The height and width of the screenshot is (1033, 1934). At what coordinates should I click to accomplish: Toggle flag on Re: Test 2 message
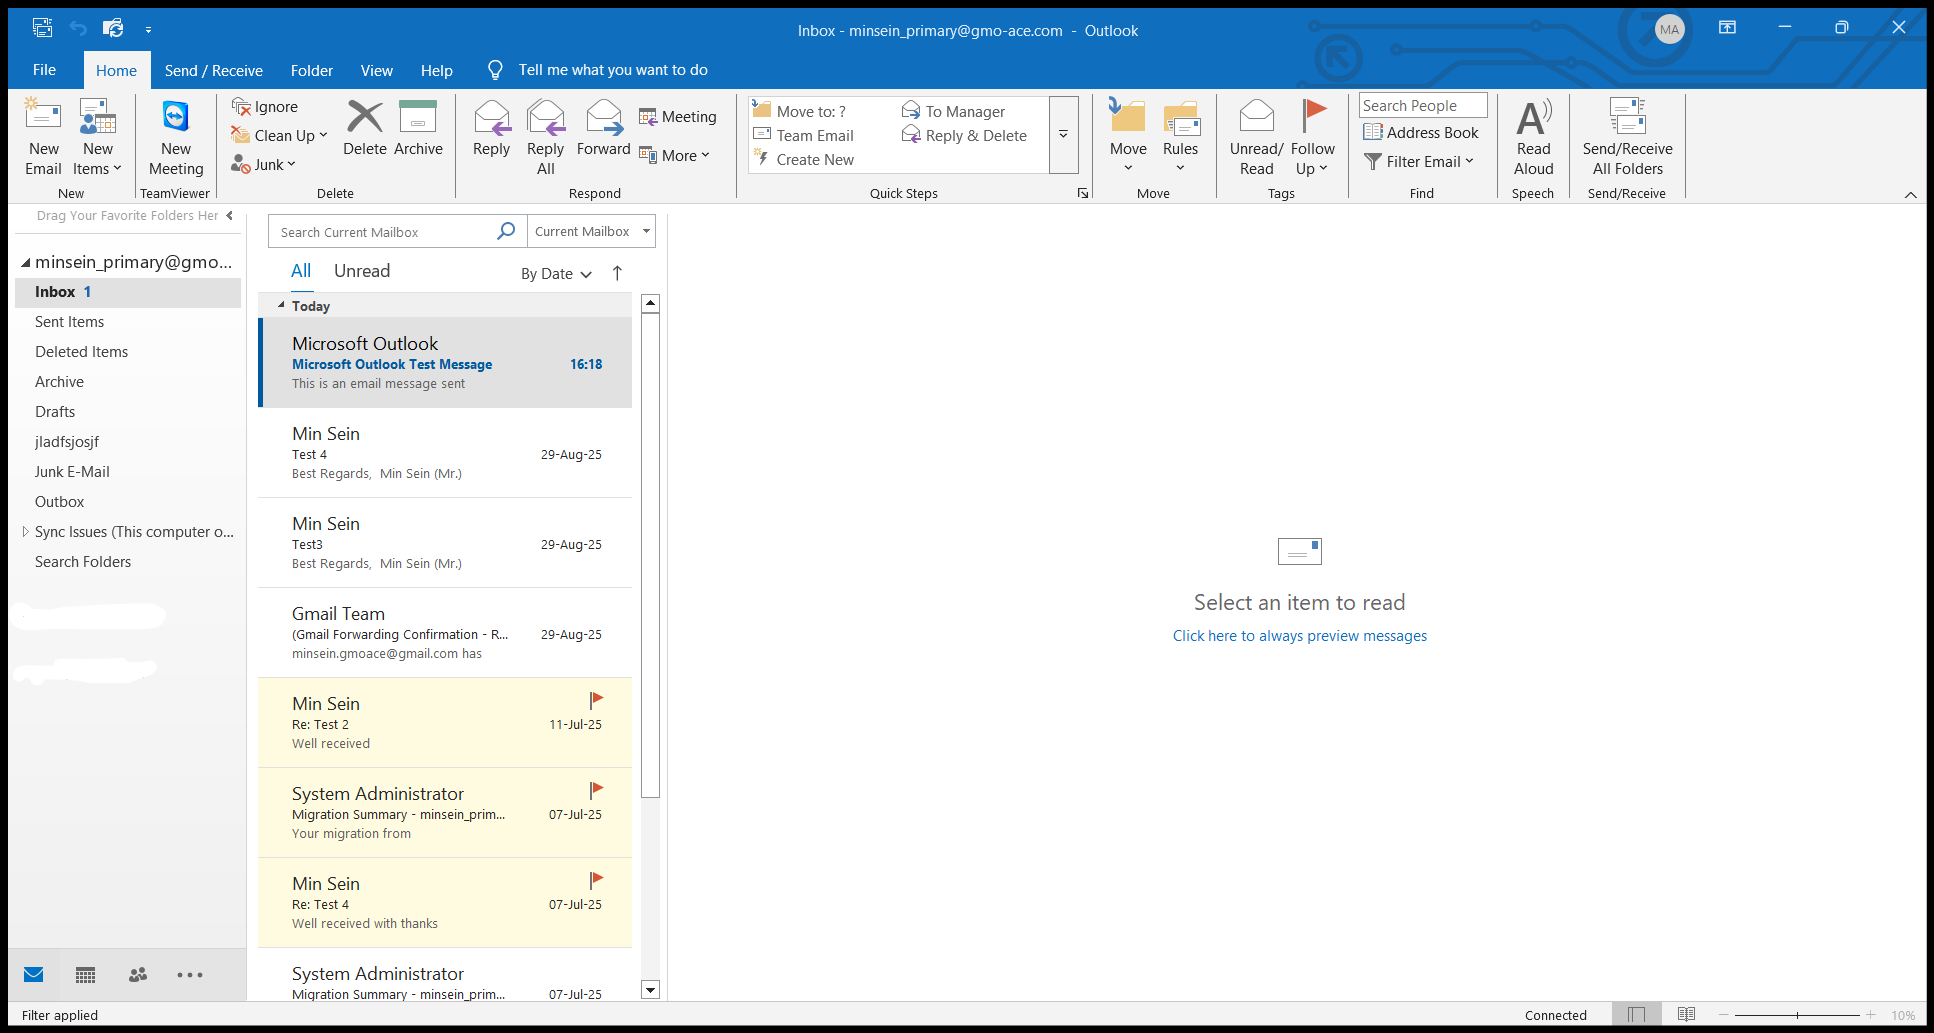click(x=596, y=700)
